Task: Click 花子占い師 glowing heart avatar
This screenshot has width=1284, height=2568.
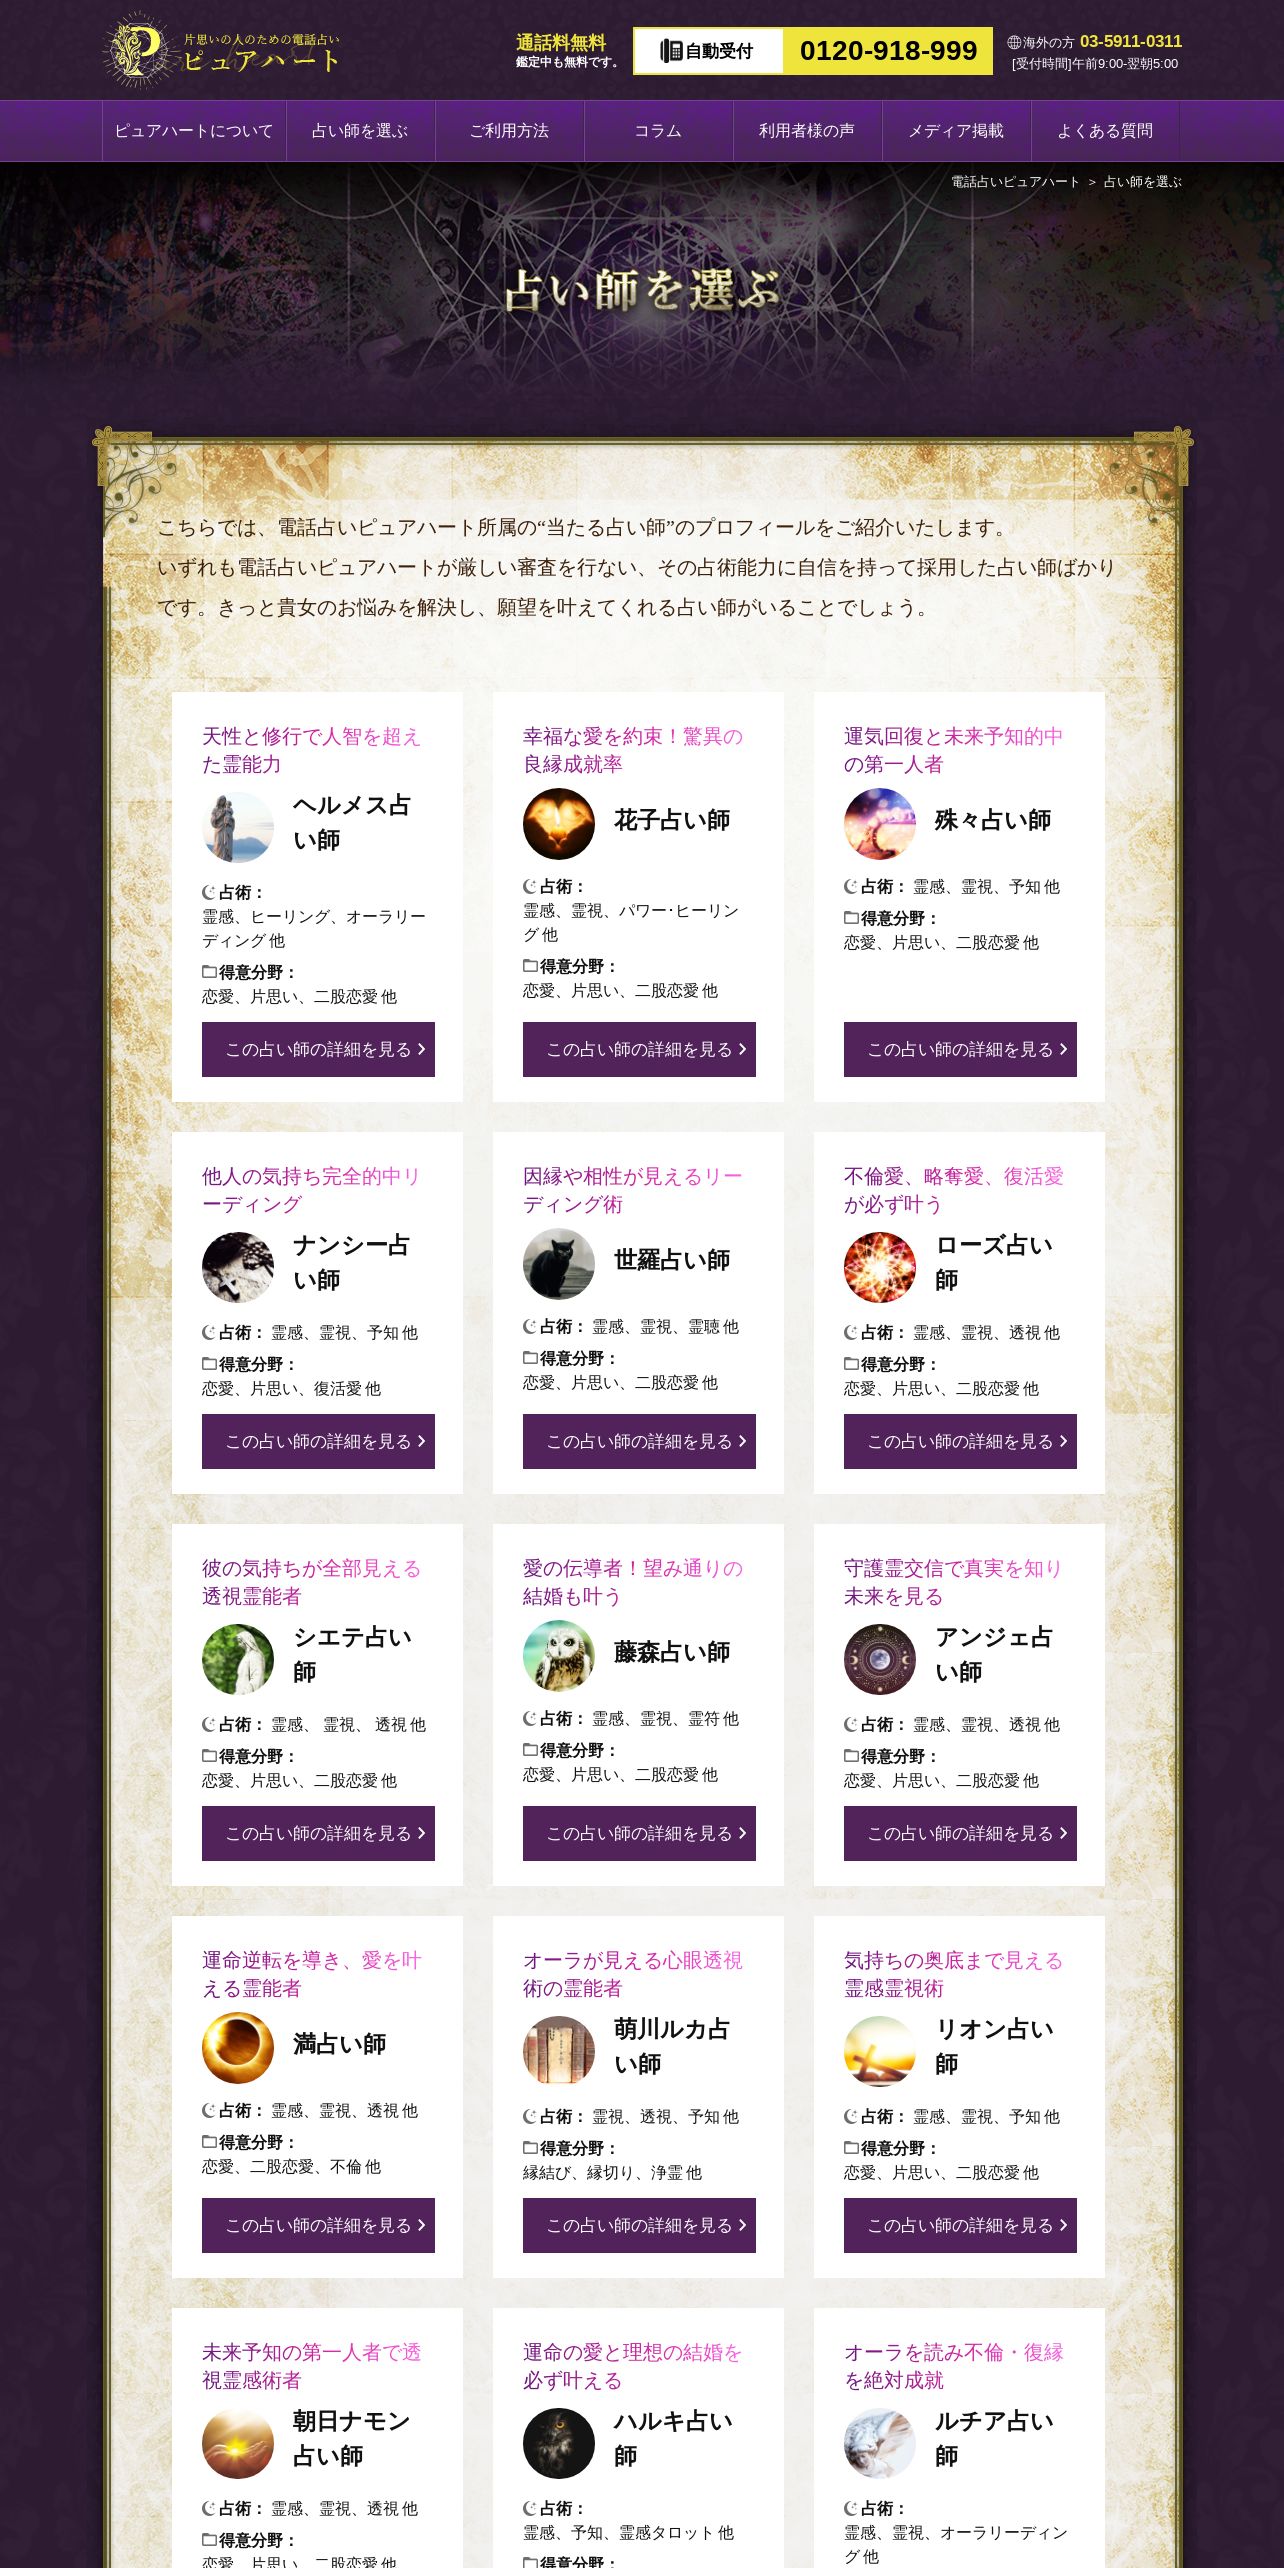Action: [559, 824]
